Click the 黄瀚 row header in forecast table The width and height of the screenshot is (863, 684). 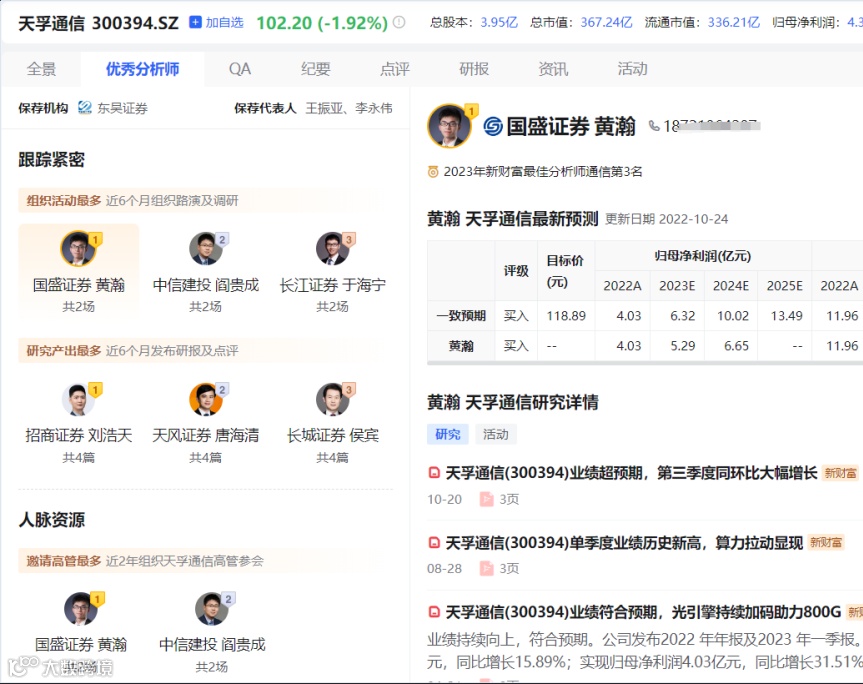(461, 346)
